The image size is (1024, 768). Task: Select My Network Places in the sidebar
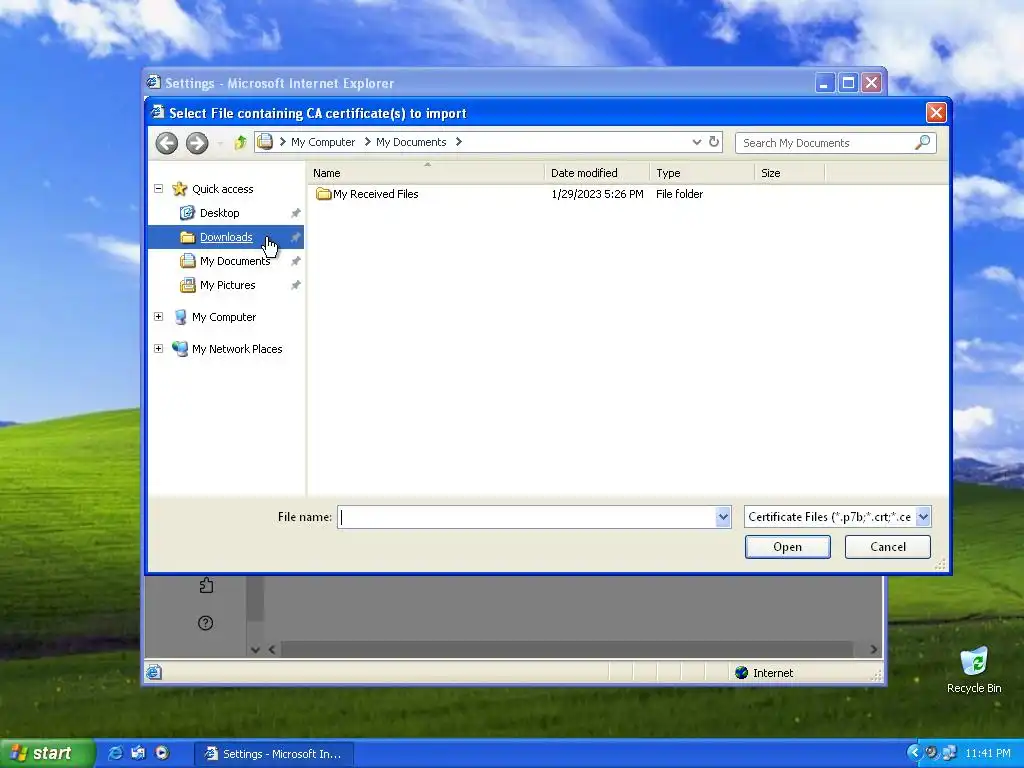pos(237,349)
